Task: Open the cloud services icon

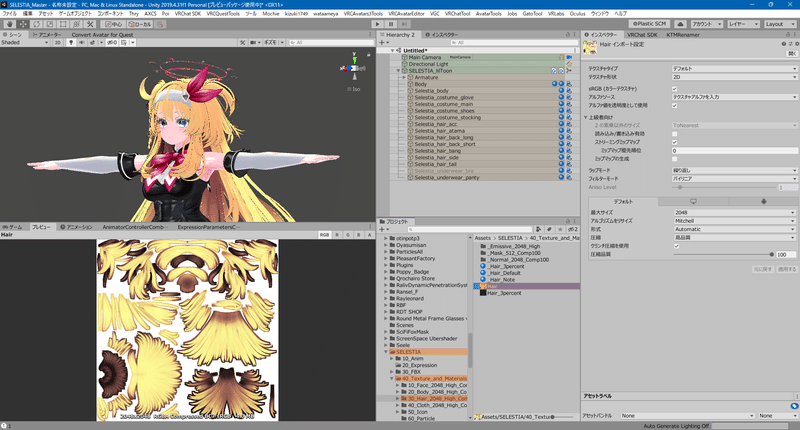Action: click(680, 24)
